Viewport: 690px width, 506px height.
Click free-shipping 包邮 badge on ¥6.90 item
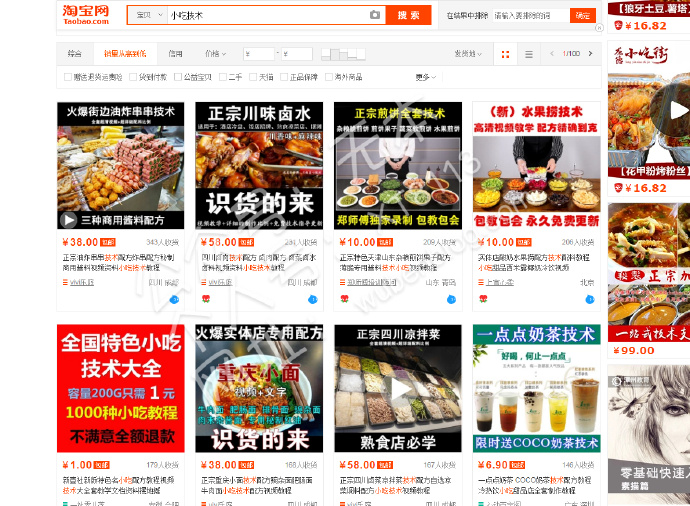click(x=517, y=465)
